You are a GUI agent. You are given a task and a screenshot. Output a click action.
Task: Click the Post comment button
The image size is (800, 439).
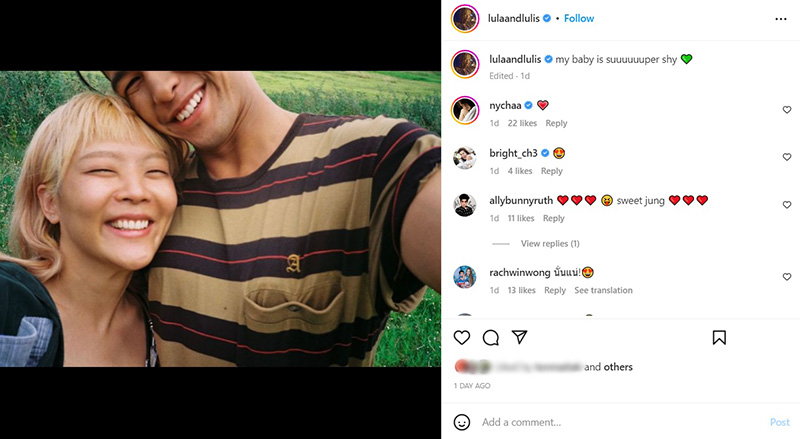tap(779, 422)
